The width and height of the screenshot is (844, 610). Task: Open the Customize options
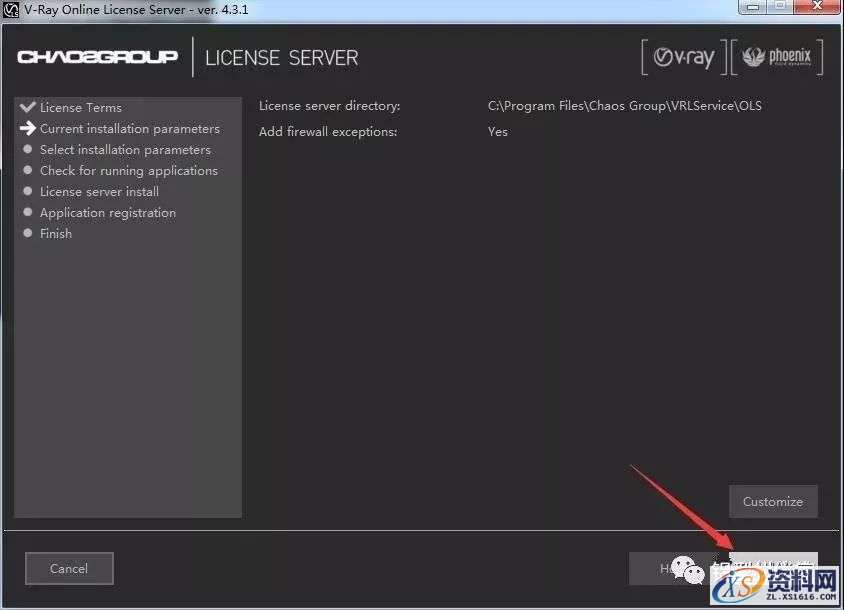773,501
